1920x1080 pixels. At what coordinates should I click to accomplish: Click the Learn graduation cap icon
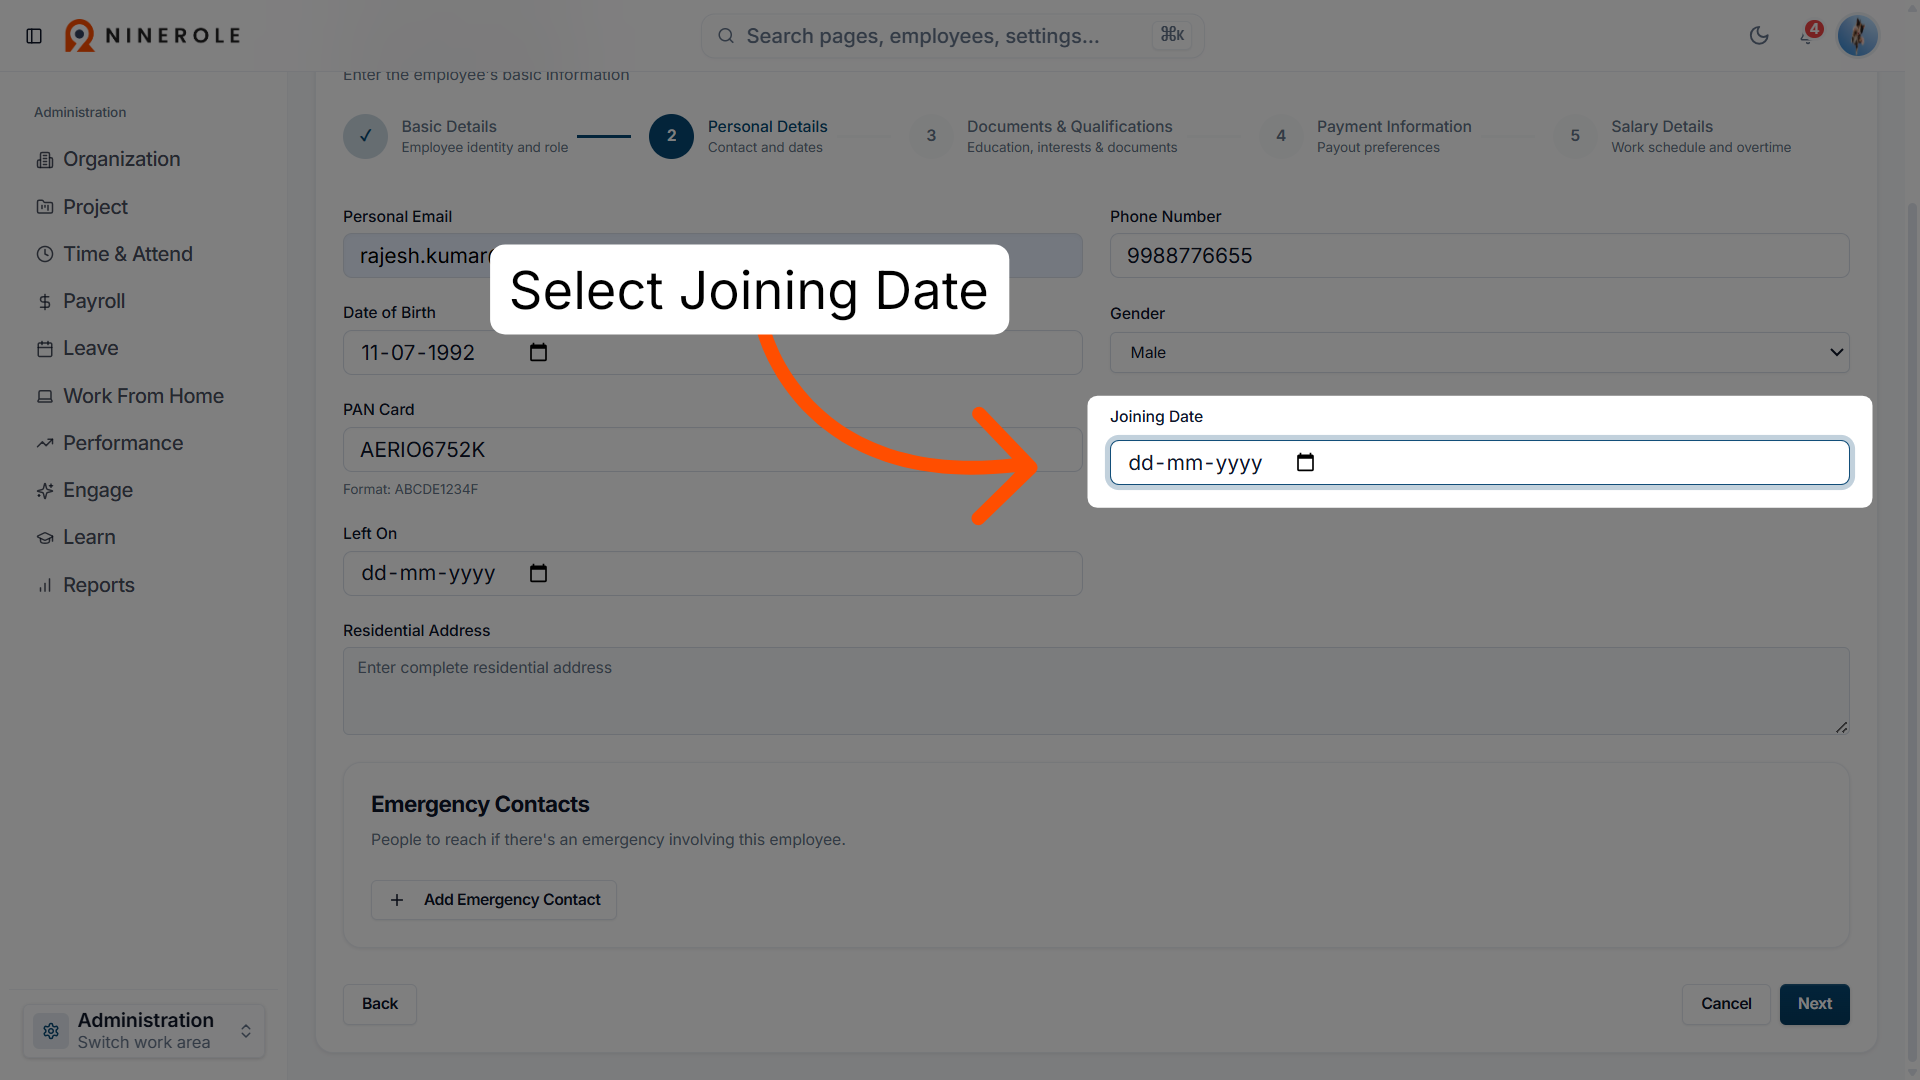tap(45, 538)
